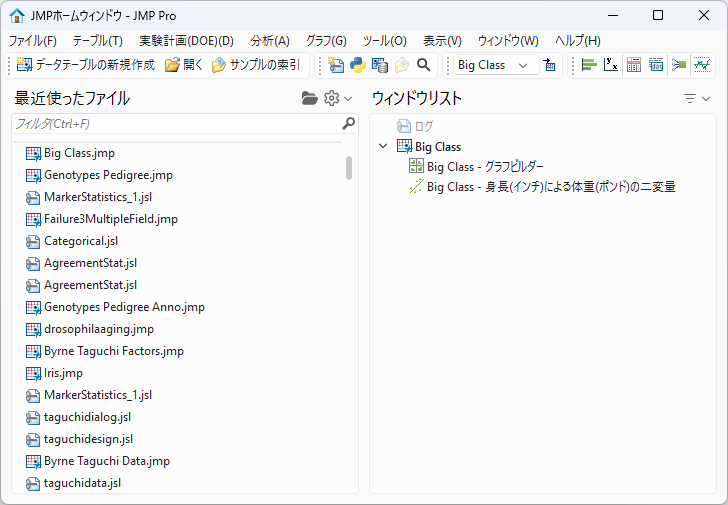This screenshot has width=728, height=505.
Task: Click the magnifier search toolbar icon
Action: [x=423, y=65]
